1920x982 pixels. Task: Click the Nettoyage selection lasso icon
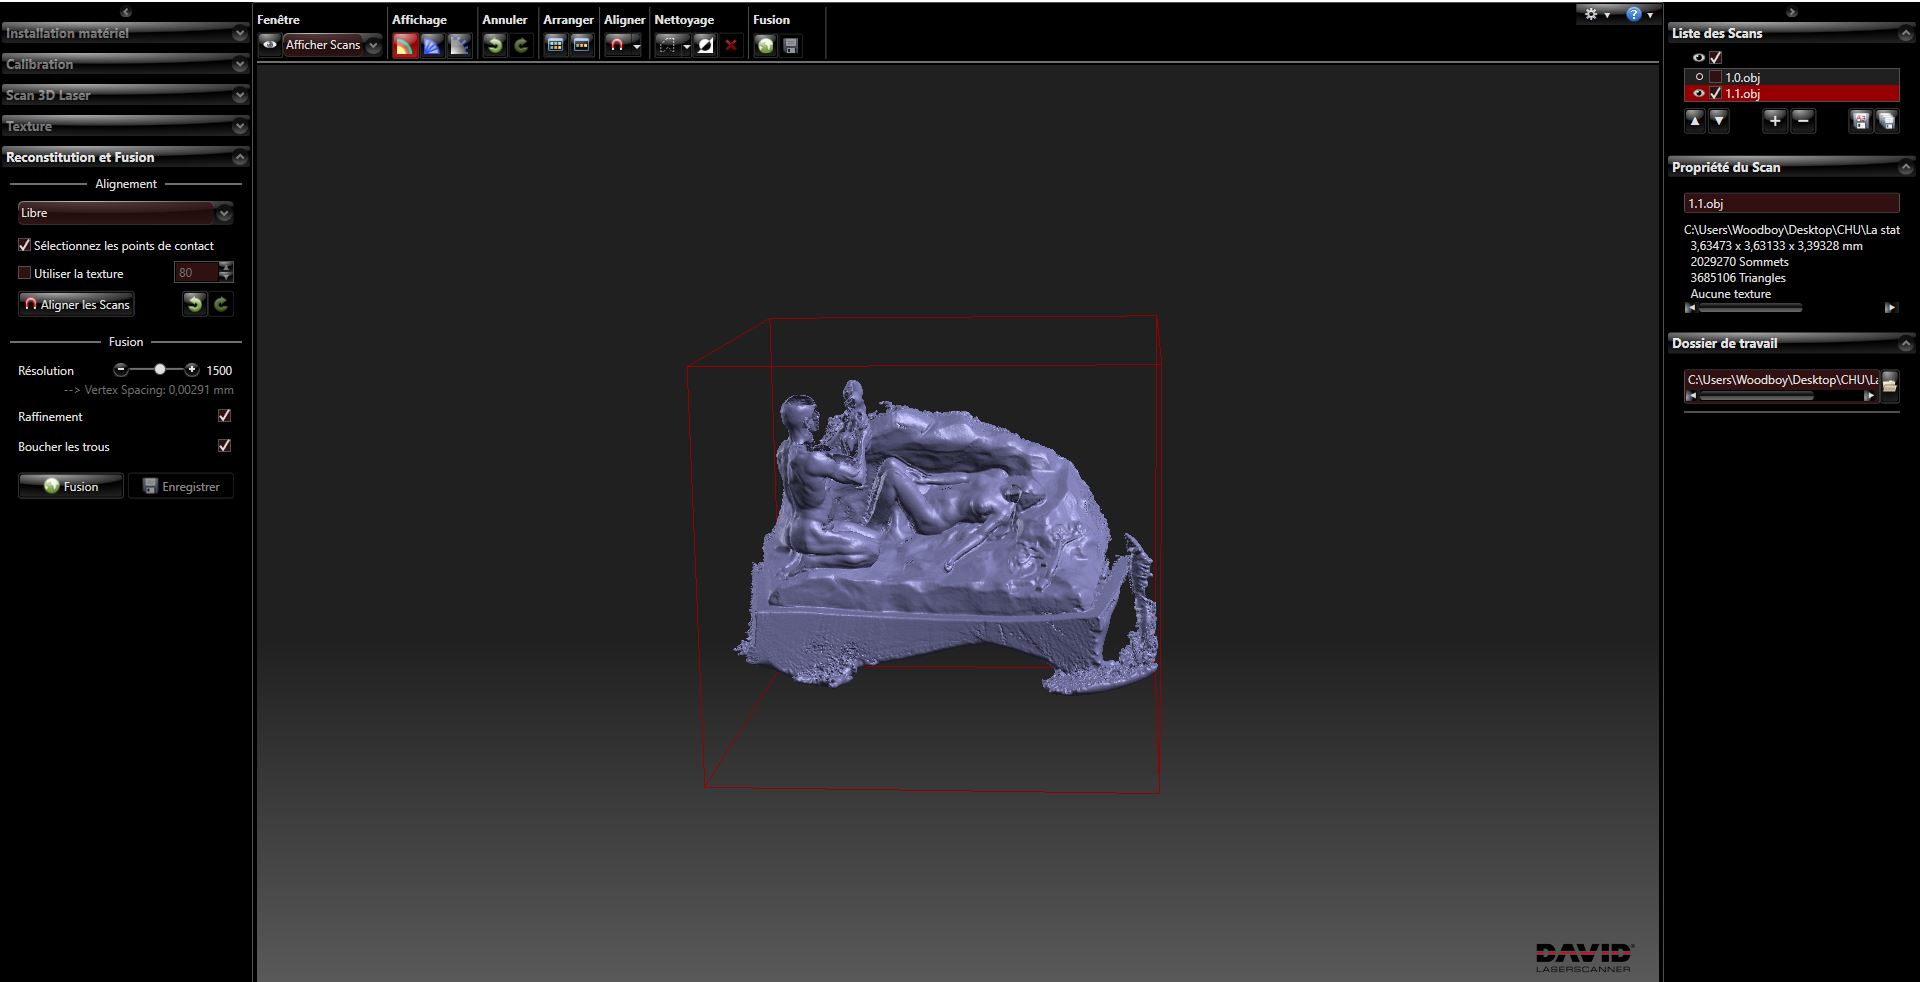coord(668,45)
